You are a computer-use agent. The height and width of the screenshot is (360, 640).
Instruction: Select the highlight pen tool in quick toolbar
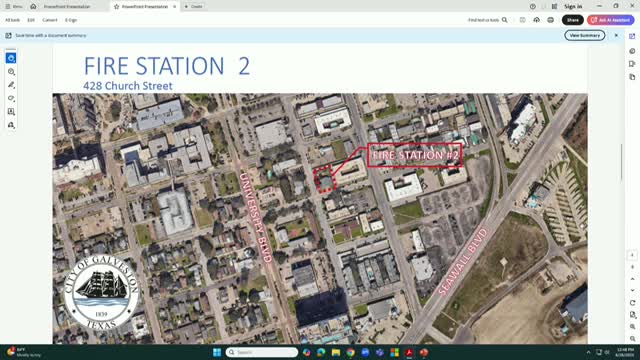coord(11,85)
